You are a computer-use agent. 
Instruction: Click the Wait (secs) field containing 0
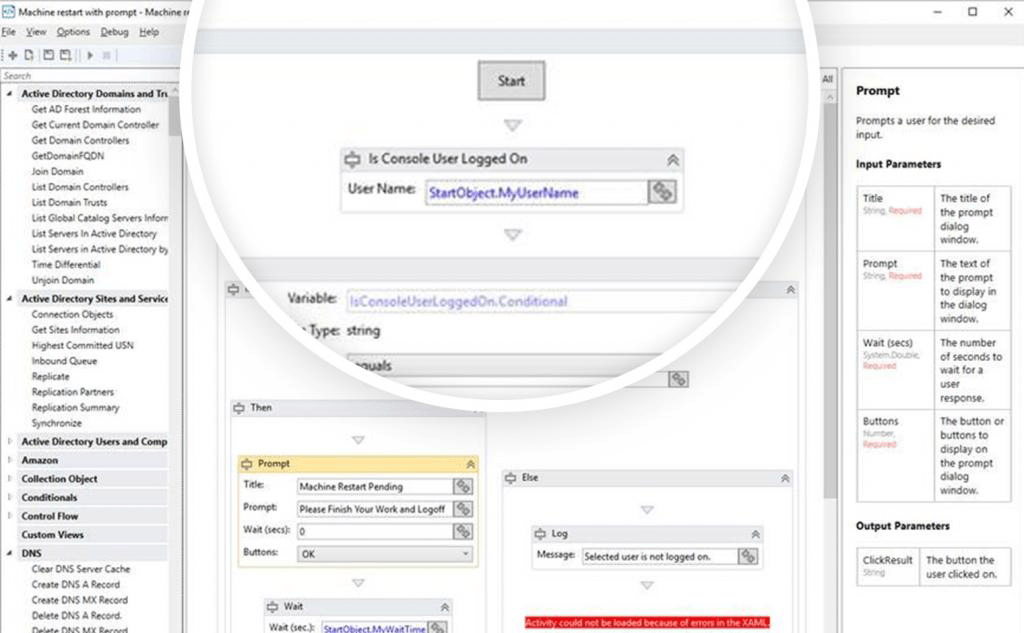[x=375, y=531]
